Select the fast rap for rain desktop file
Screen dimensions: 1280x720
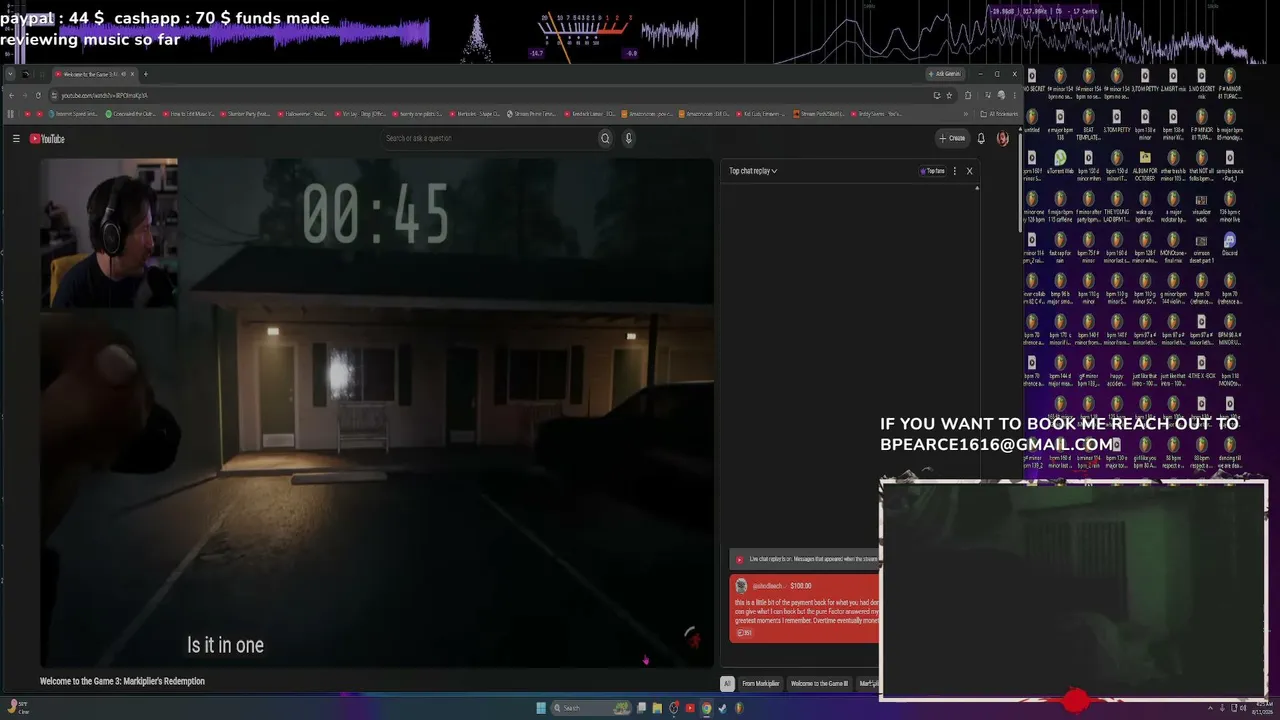coord(1060,248)
